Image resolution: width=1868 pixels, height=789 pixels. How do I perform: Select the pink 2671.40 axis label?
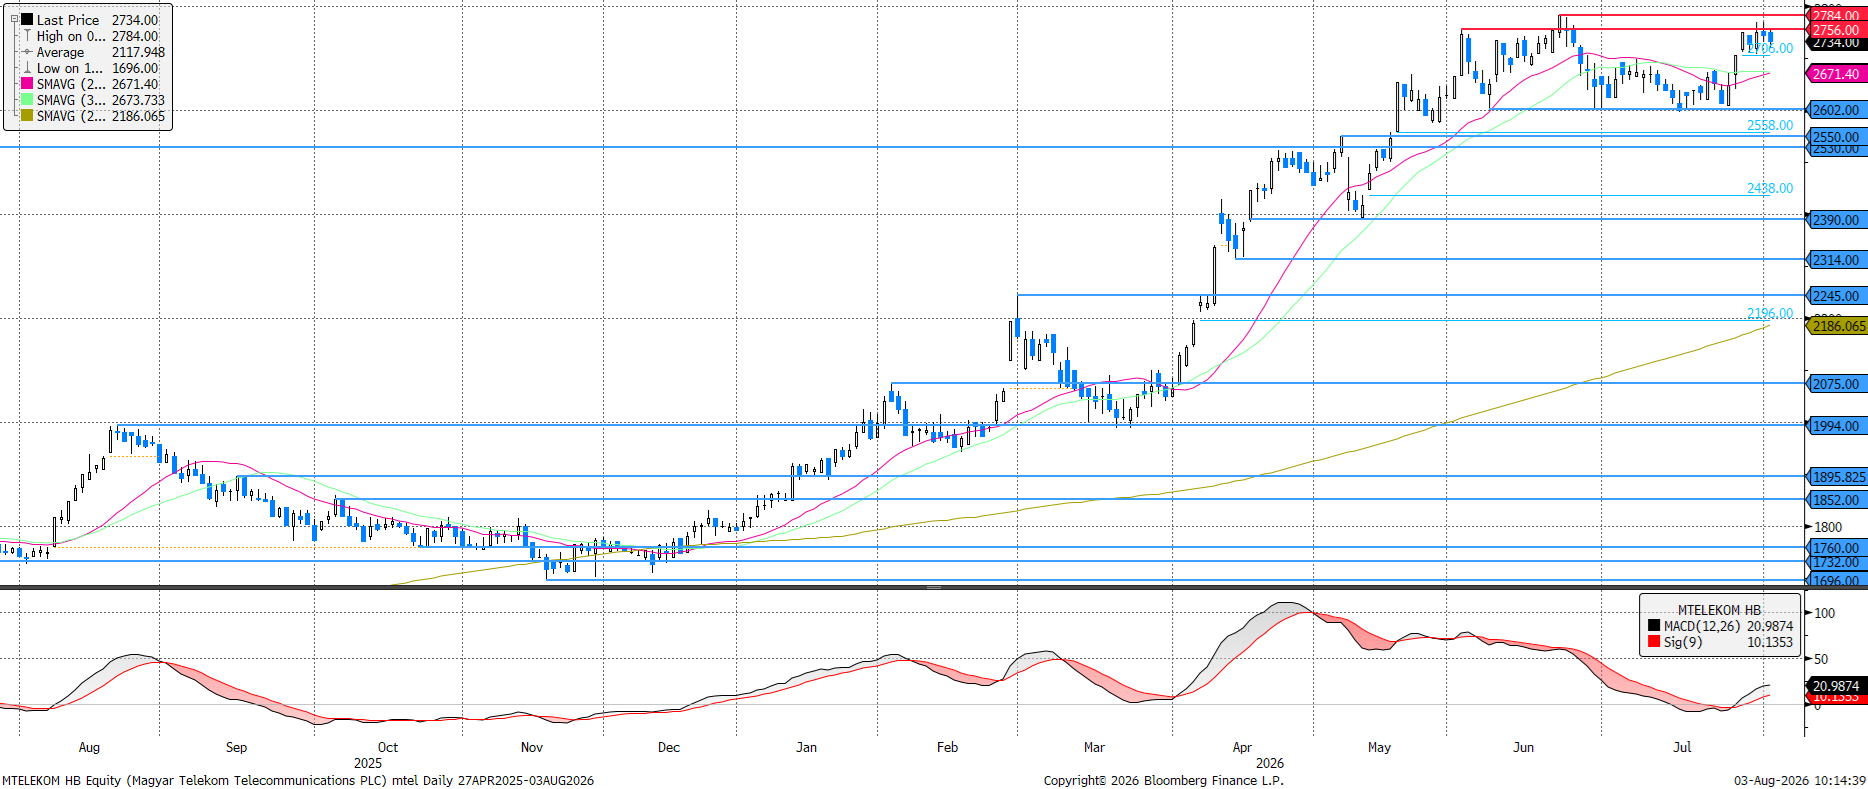click(1837, 74)
